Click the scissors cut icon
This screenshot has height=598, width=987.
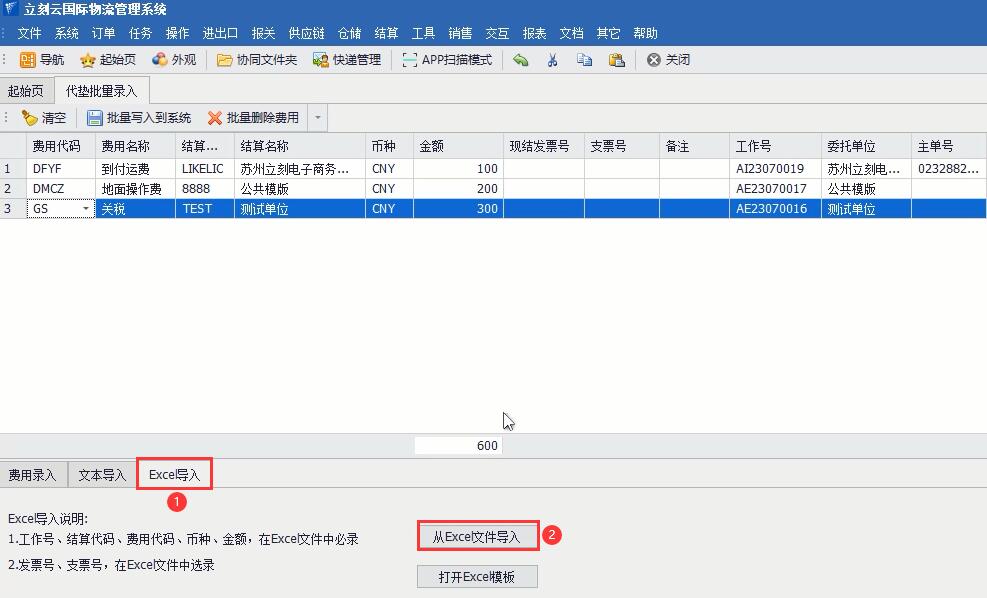point(552,60)
